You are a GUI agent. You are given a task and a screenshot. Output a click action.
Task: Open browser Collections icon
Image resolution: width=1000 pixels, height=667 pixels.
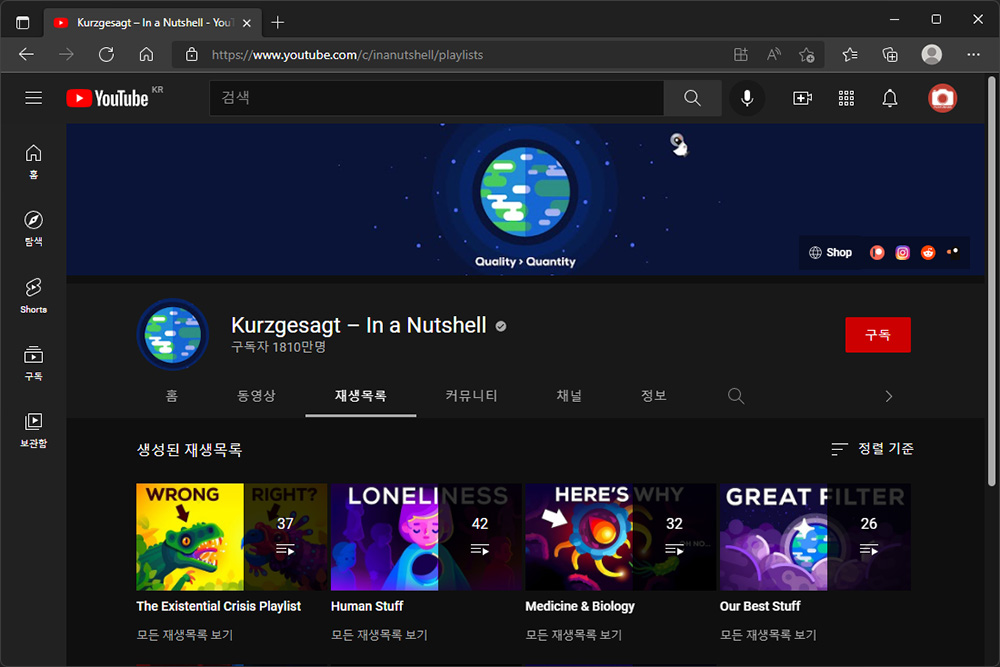(890, 55)
